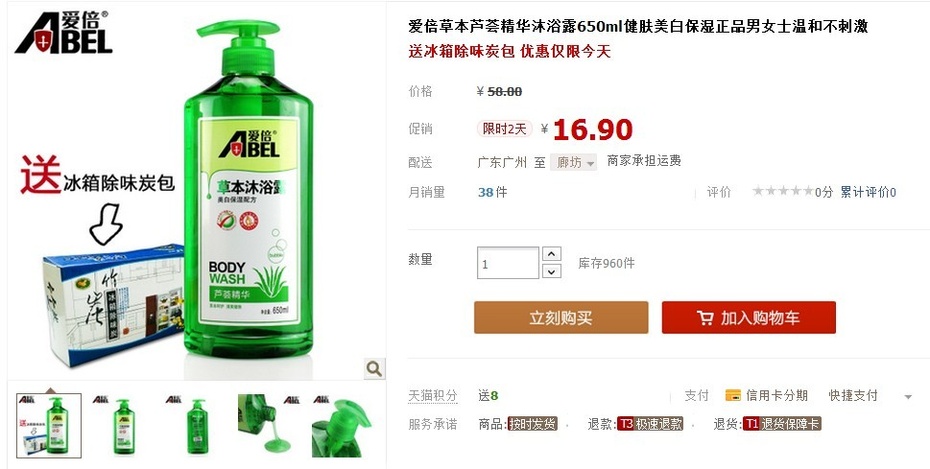Click the 按时发货 service badge
The width and height of the screenshot is (930, 469).
click(533, 424)
